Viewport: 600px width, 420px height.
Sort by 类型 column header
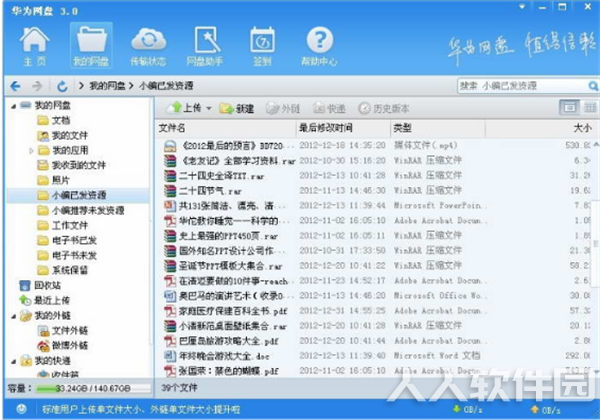(438, 128)
